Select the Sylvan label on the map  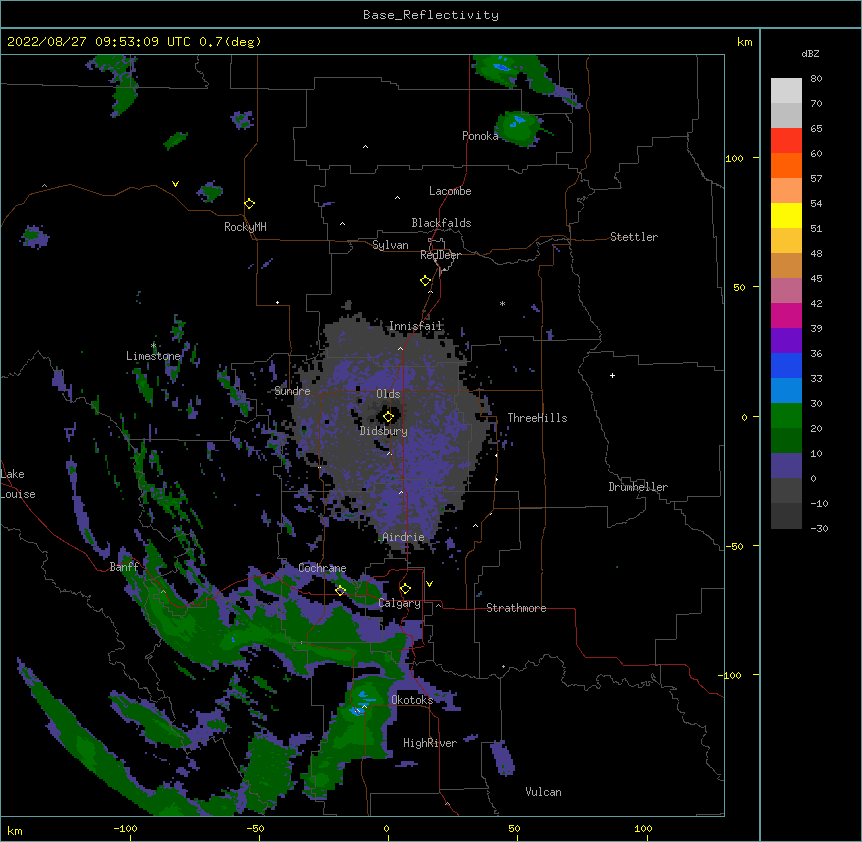point(390,245)
